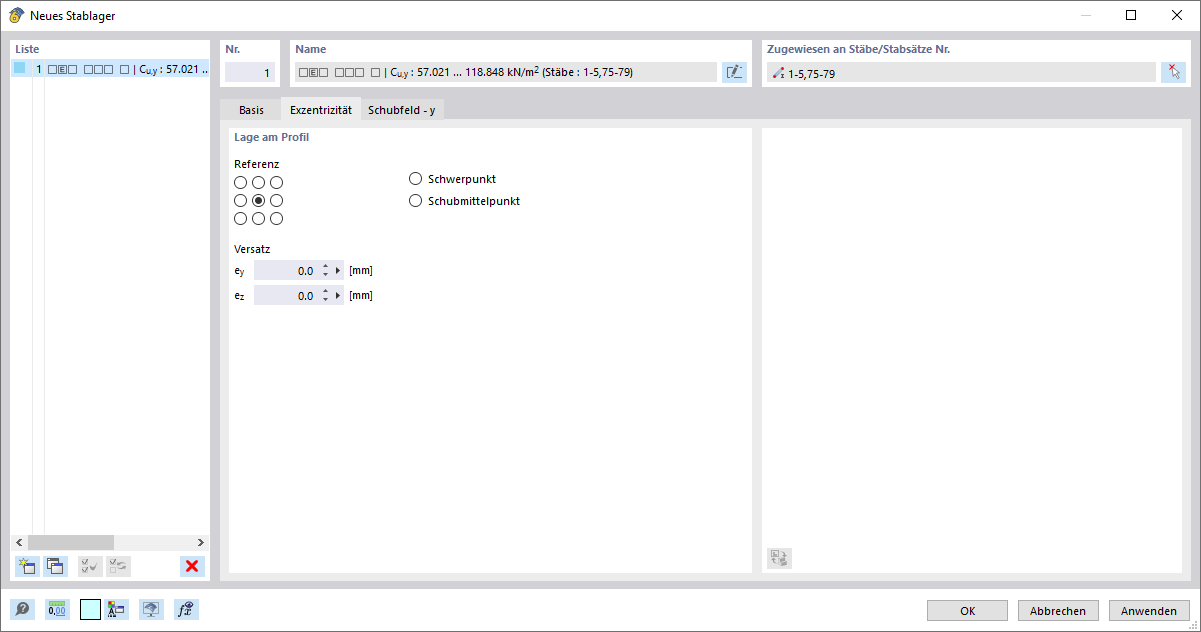This screenshot has height=632, width=1201.
Task: Open the color label settings icon
Action: coord(116,609)
